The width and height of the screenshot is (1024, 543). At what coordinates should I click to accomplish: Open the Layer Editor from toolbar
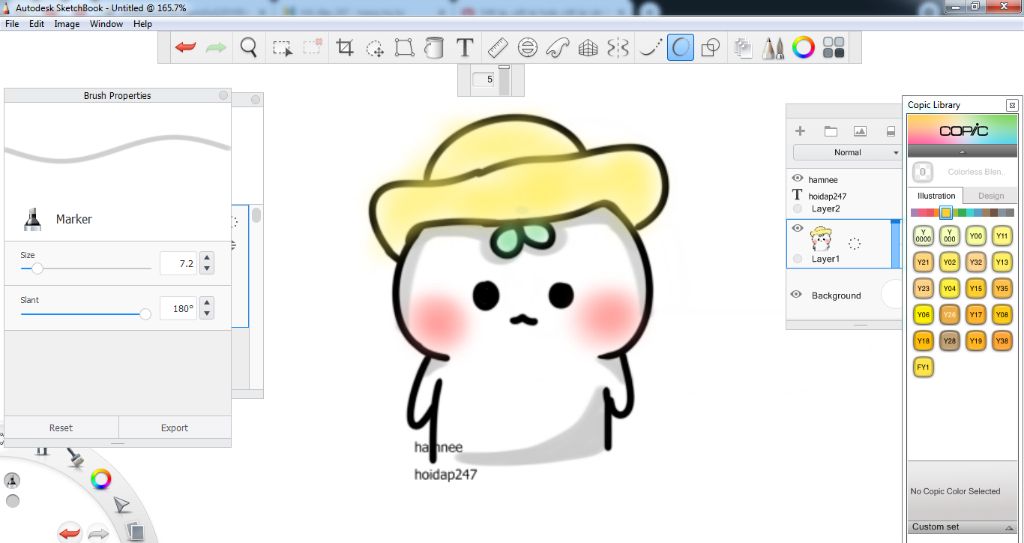743,48
